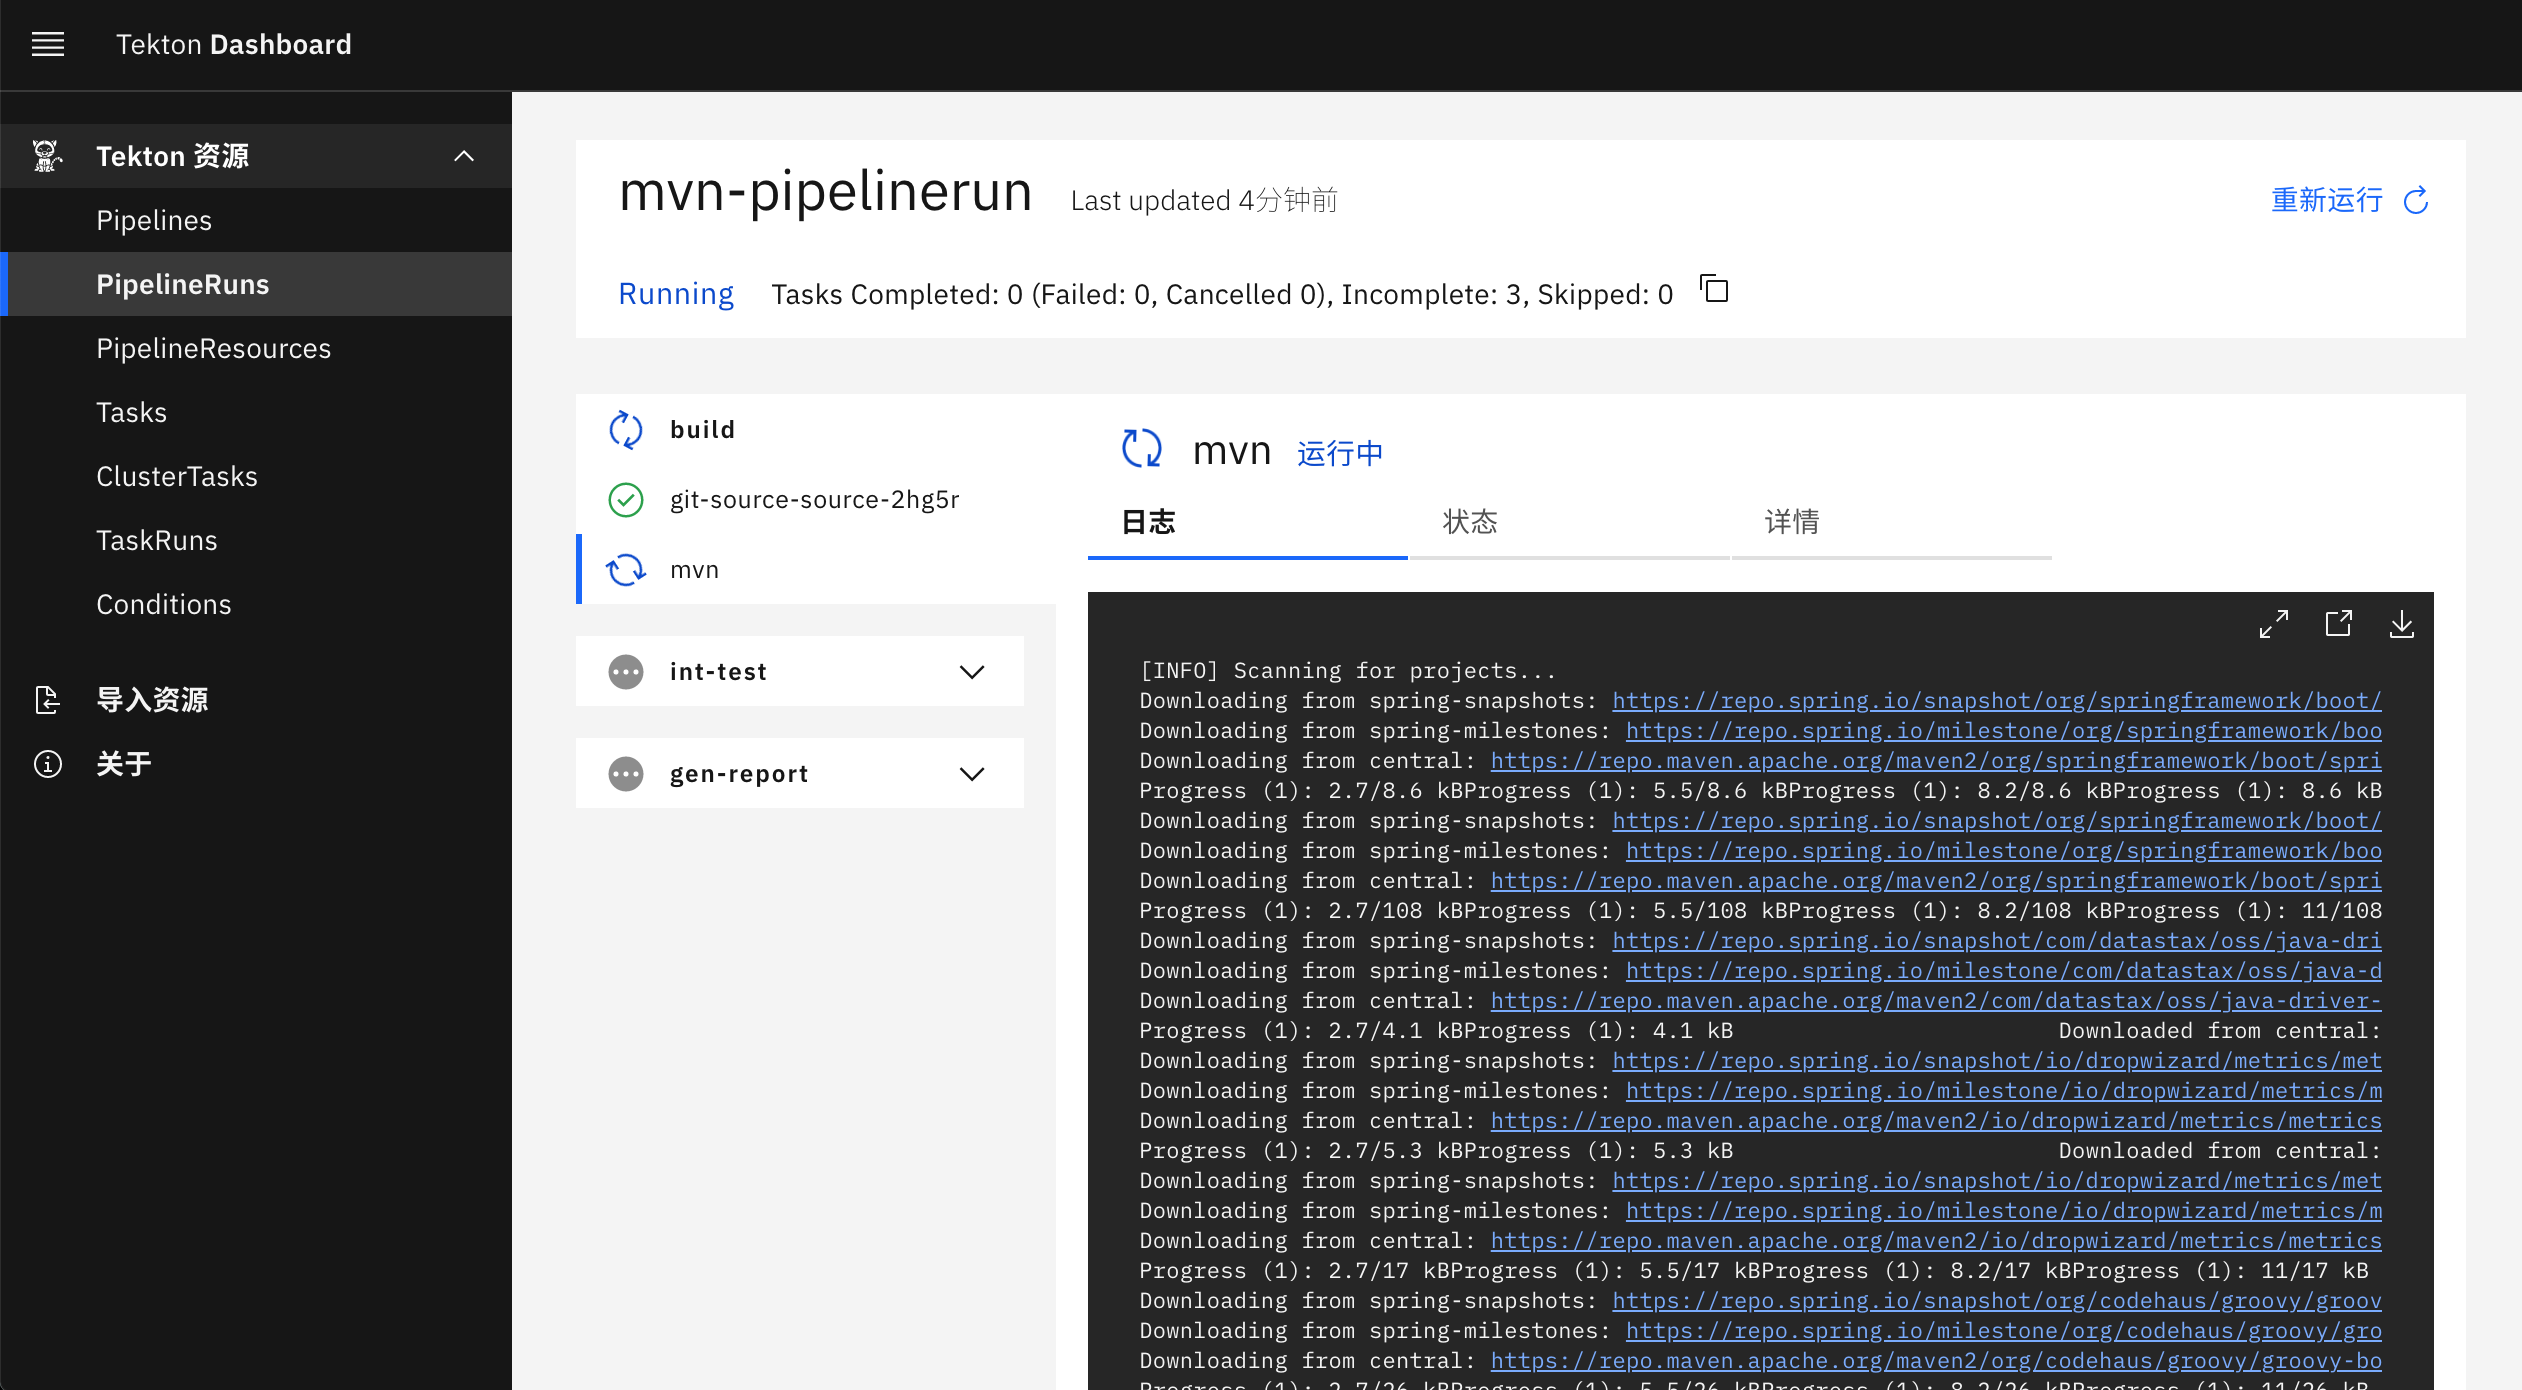Click the gen-report pending status icon
This screenshot has width=2522, height=1390.
click(x=626, y=773)
